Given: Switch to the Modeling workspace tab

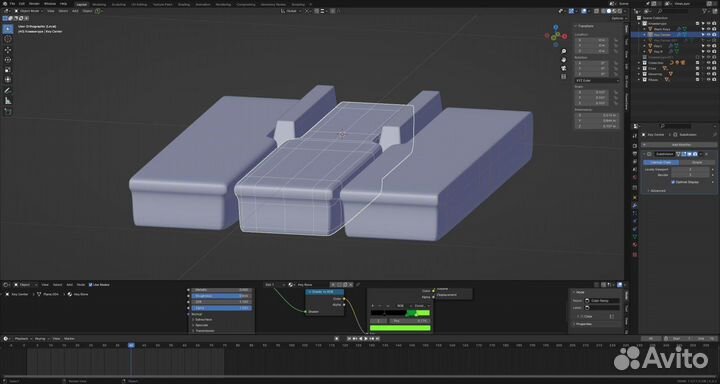Looking at the screenshot, I should (x=99, y=4).
